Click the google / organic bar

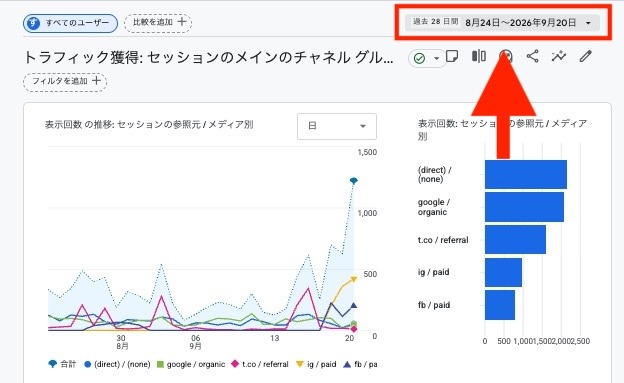[x=524, y=207]
